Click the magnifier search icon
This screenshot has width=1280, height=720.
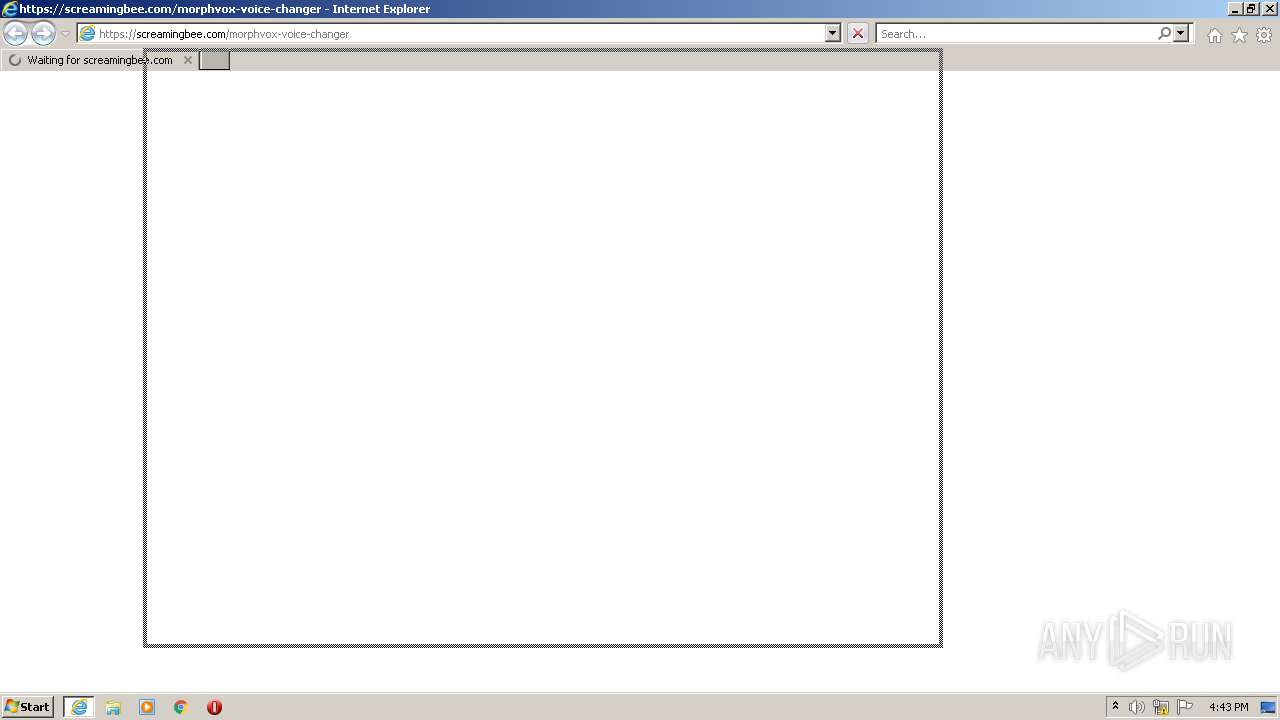pyautogui.click(x=1164, y=33)
